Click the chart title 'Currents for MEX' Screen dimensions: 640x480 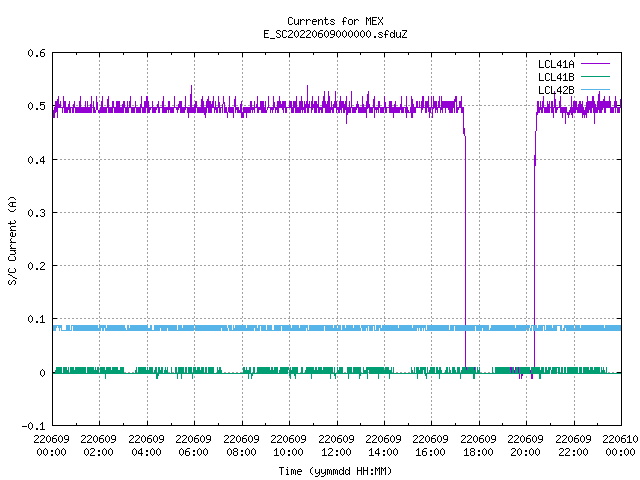[335, 21]
